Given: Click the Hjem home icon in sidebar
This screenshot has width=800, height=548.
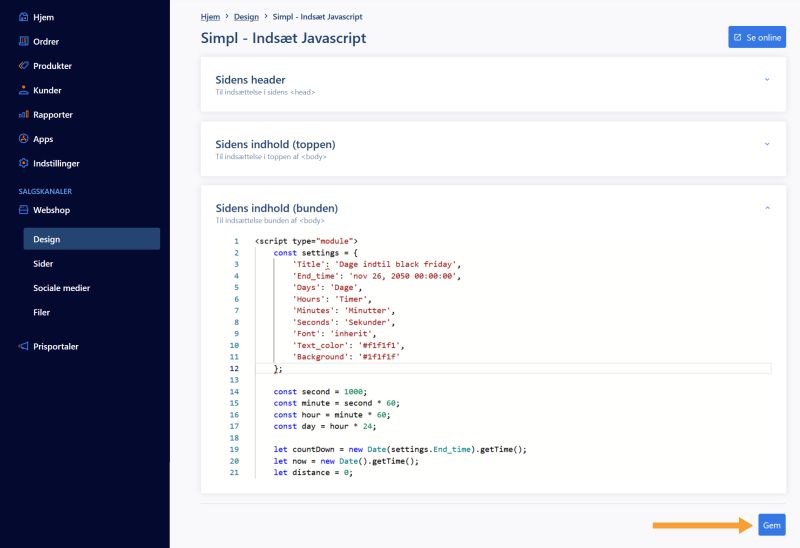Looking at the screenshot, I should pyautogui.click(x=23, y=17).
